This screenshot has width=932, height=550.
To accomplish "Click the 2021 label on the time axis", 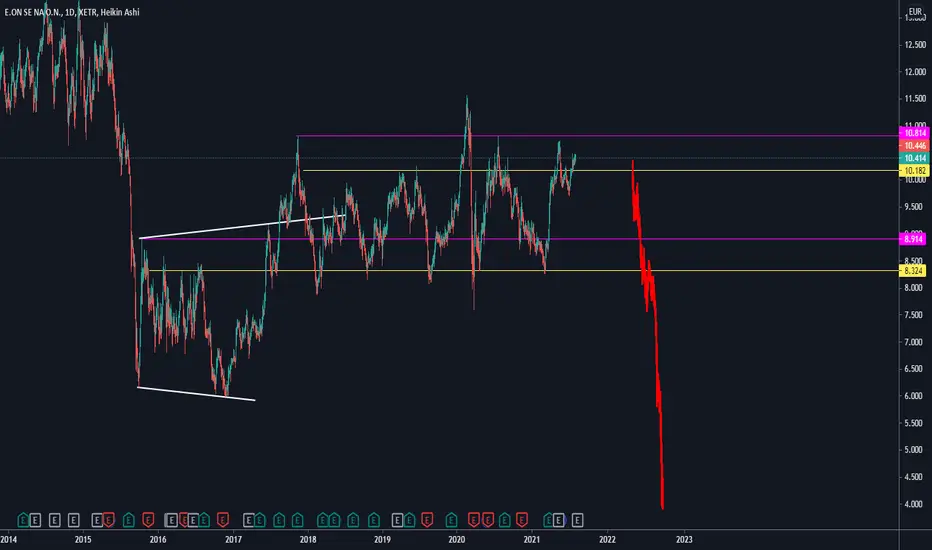I will point(531,540).
